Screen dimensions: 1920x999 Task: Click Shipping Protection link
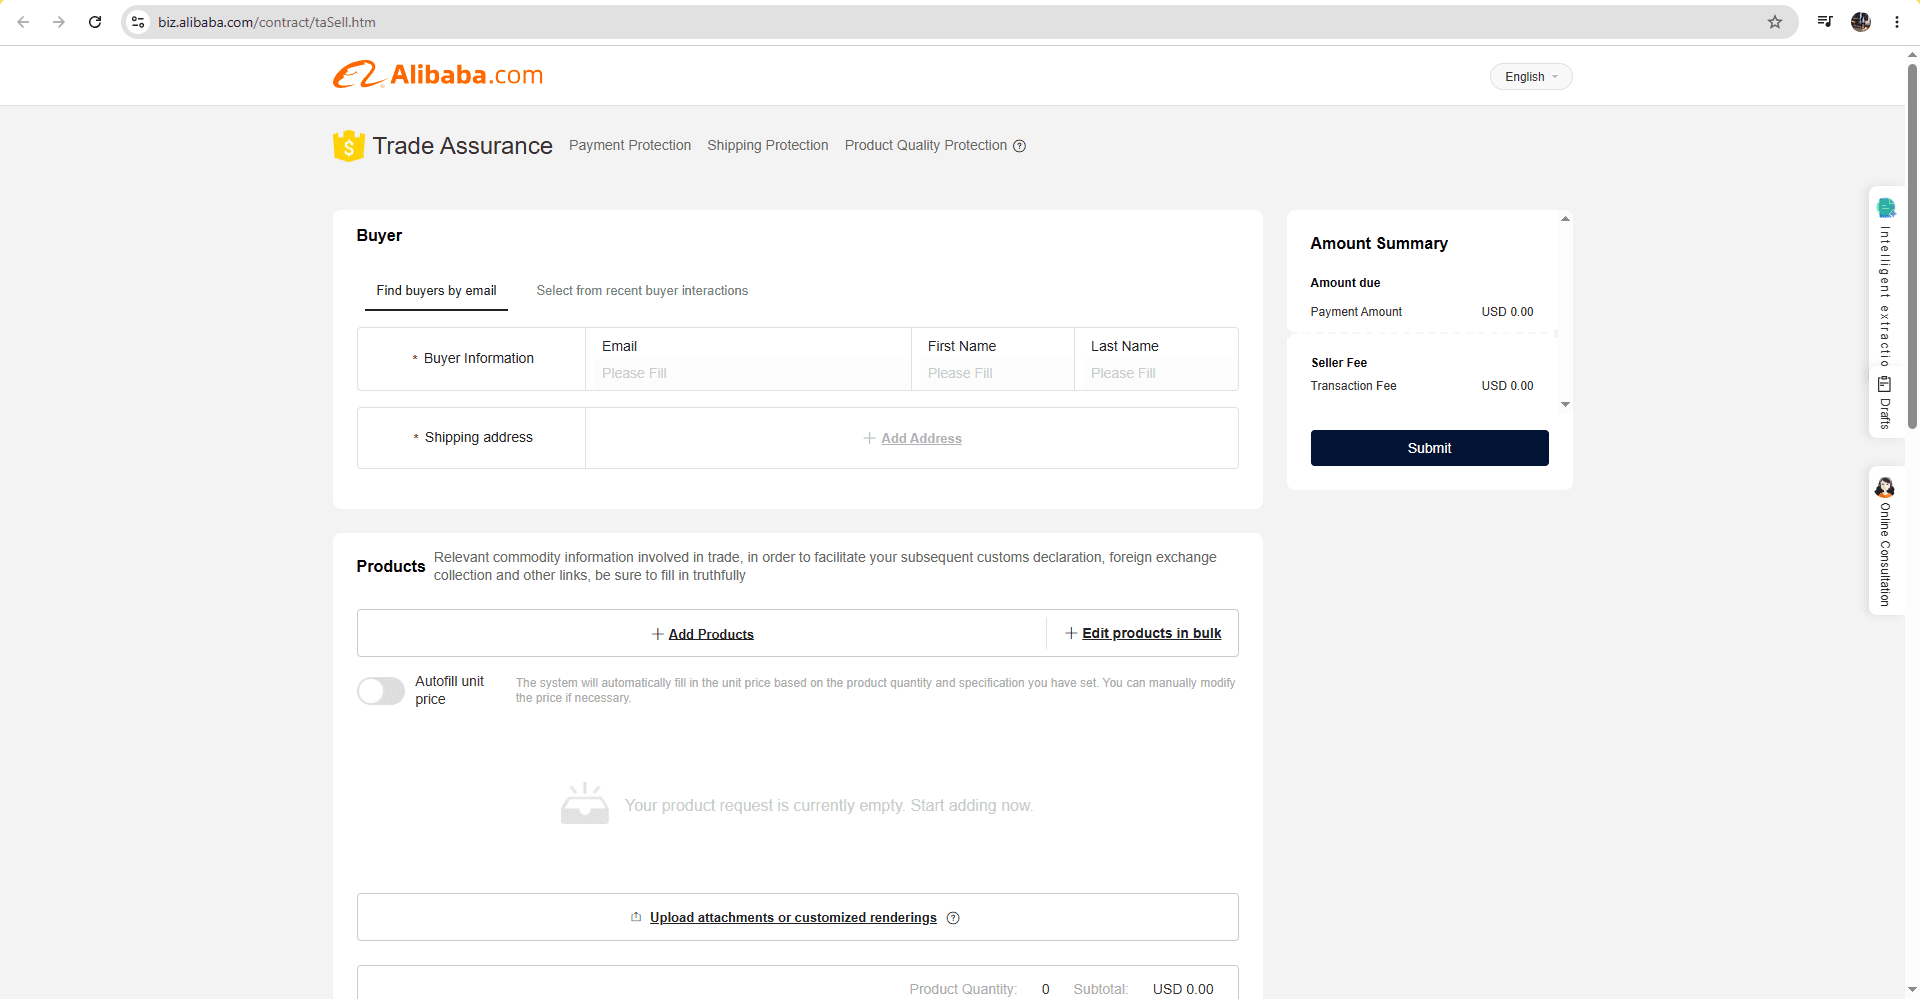pos(768,146)
